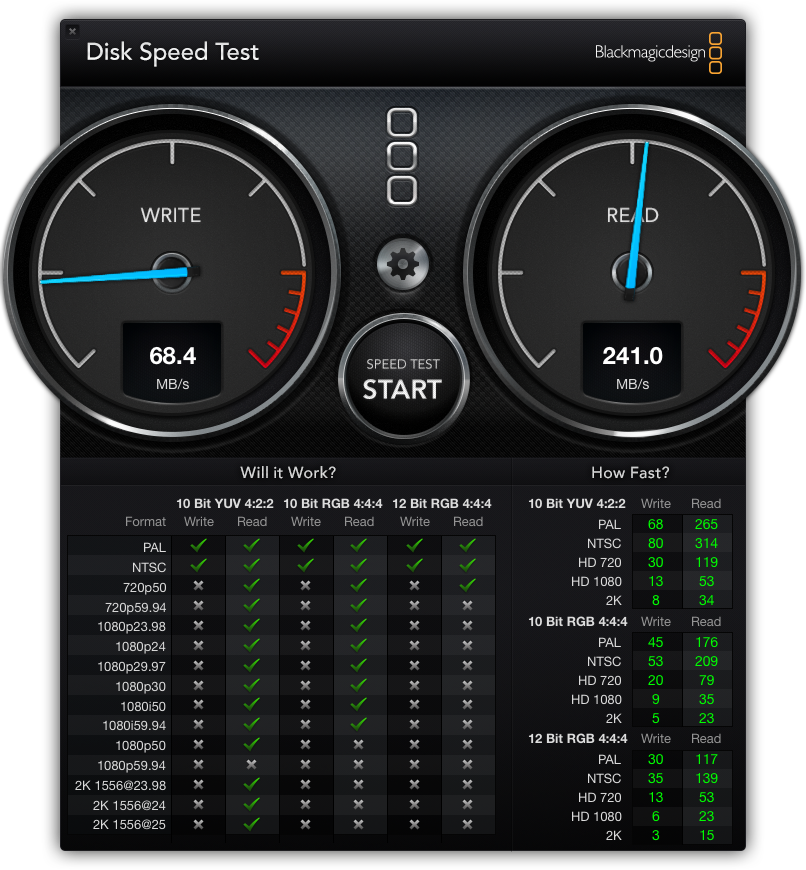Image resolution: width=806 pixels, height=870 pixels.
Task: Click 12 Bit RGB 2K read value 15
Action: pyautogui.click(x=706, y=835)
